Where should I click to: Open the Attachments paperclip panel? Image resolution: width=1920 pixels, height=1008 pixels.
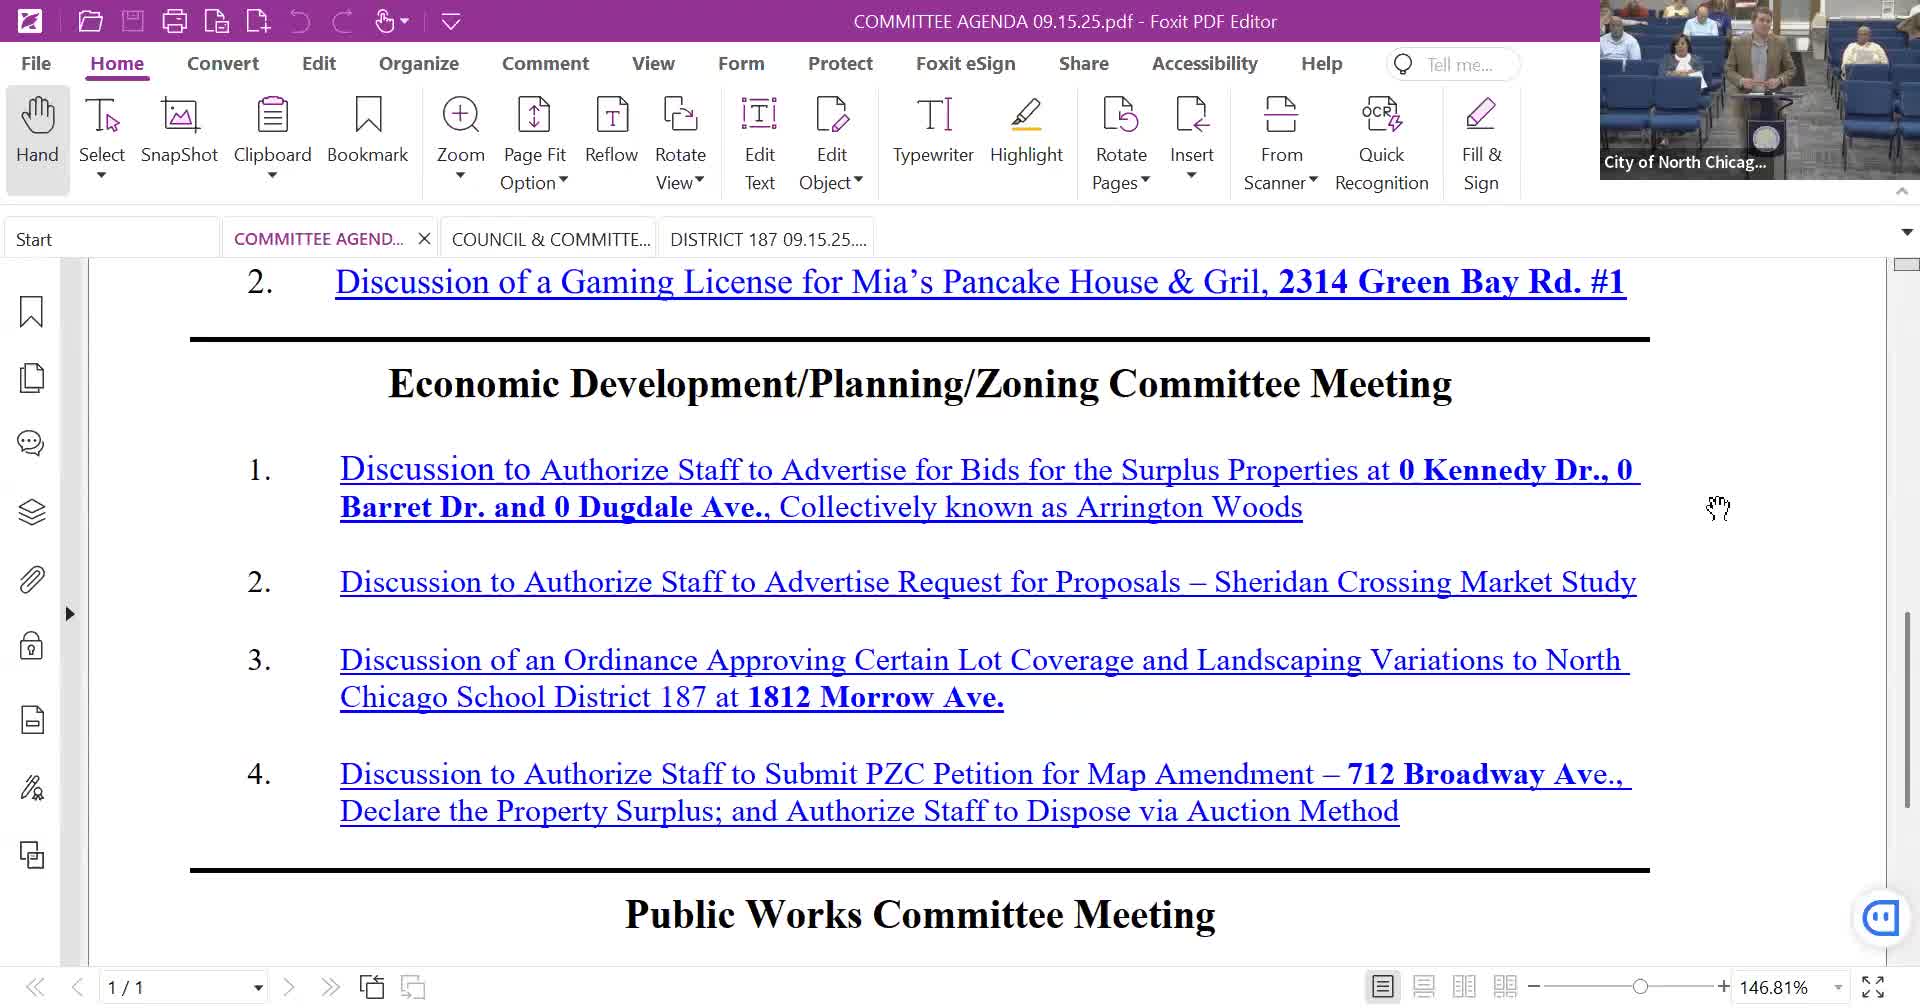(32, 580)
